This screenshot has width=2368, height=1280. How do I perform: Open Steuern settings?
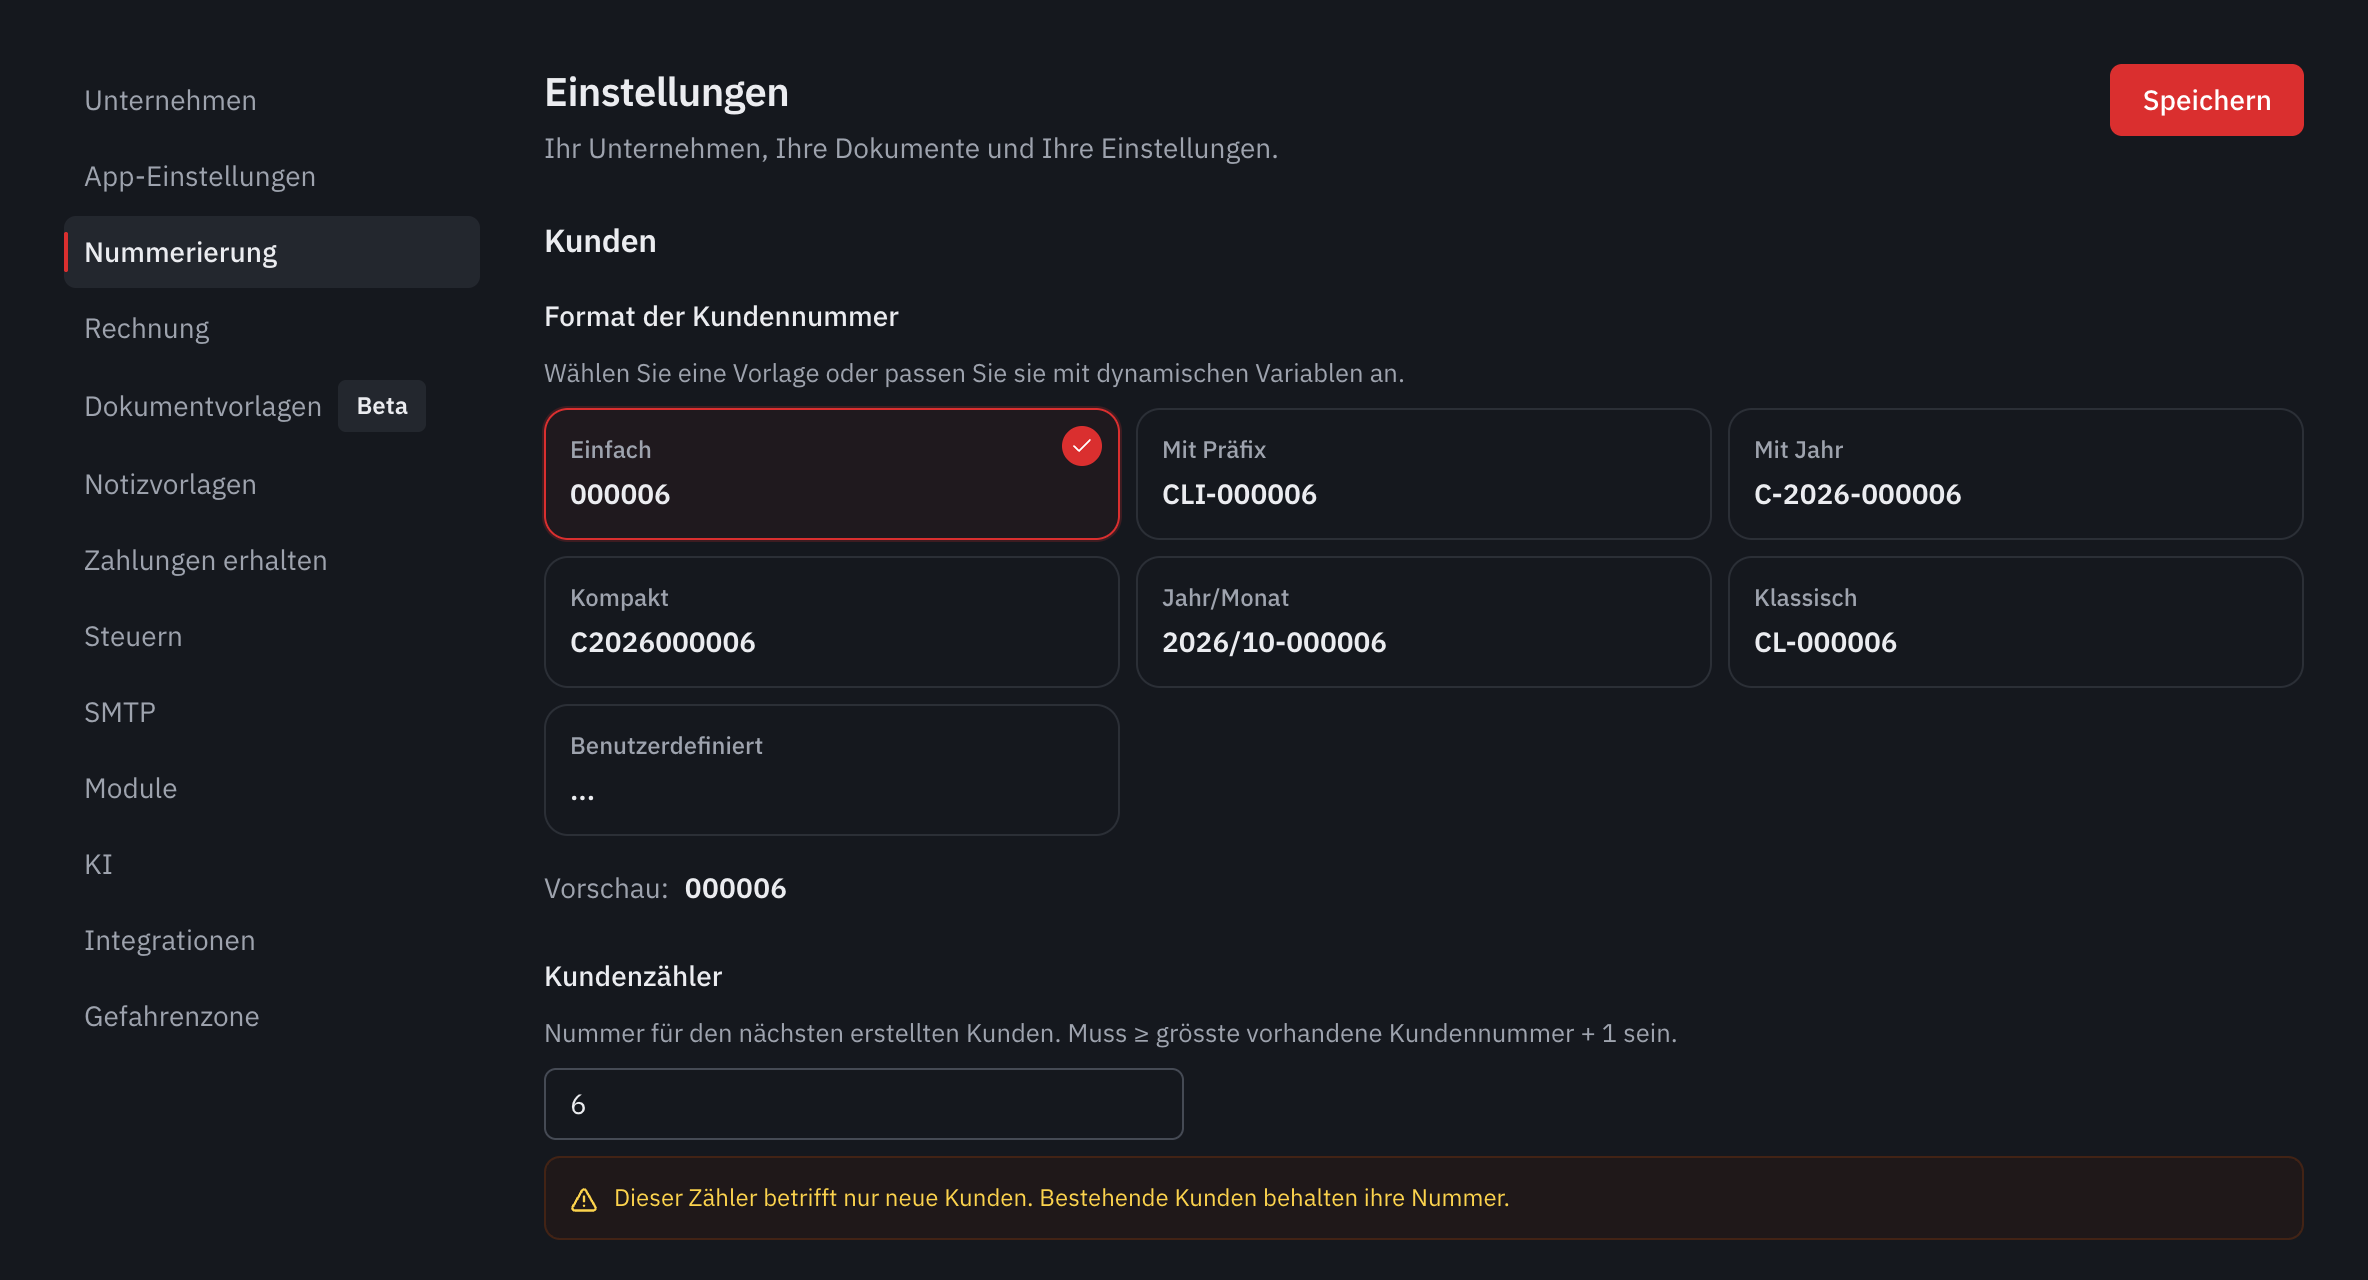pyautogui.click(x=272, y=636)
